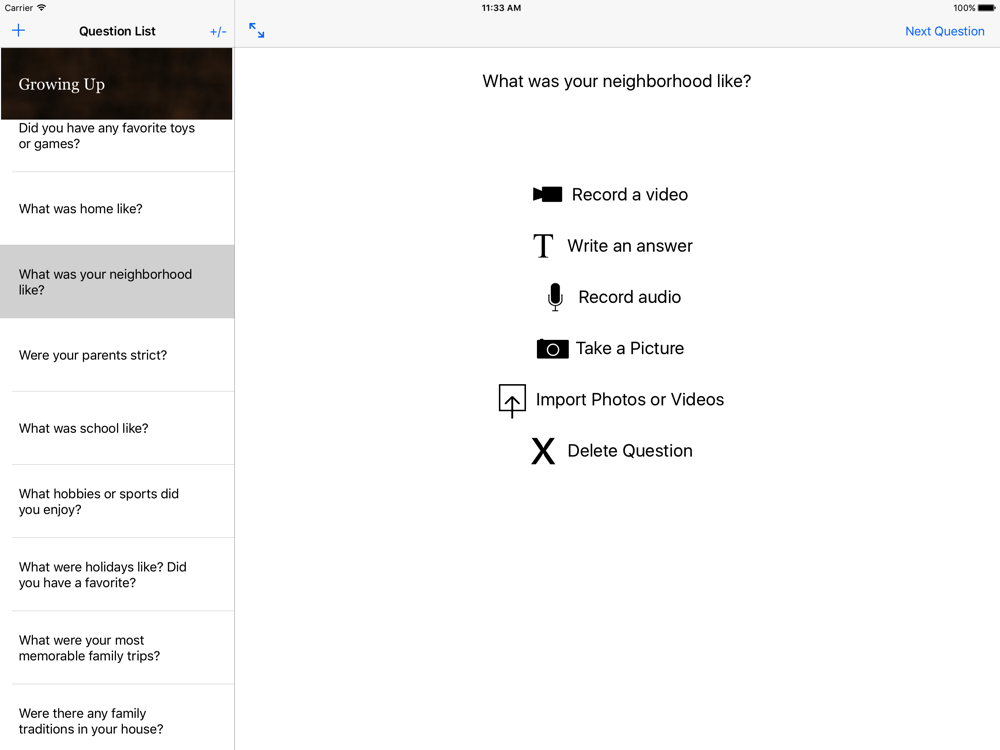
Task: Open 'What was school like?' question
Action: pyautogui.click(x=117, y=429)
